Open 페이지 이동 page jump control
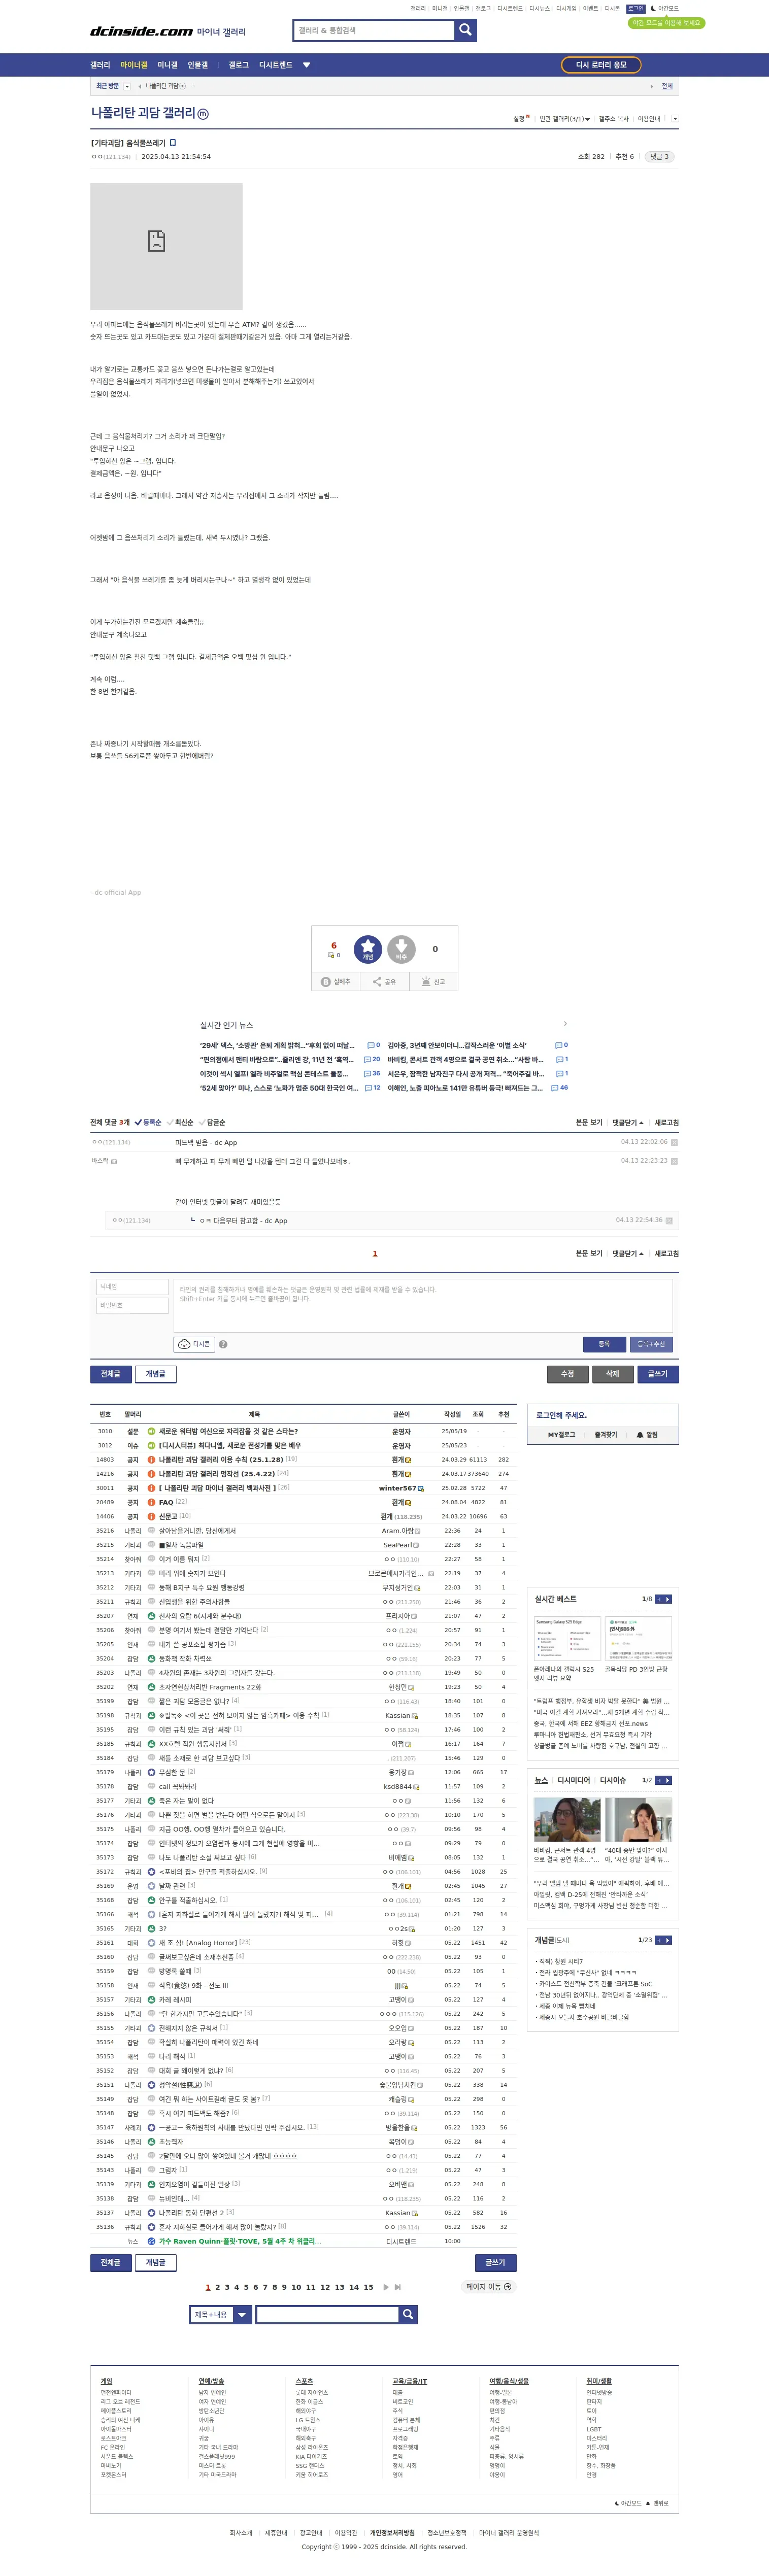The image size is (769, 2576). pyautogui.click(x=489, y=2287)
